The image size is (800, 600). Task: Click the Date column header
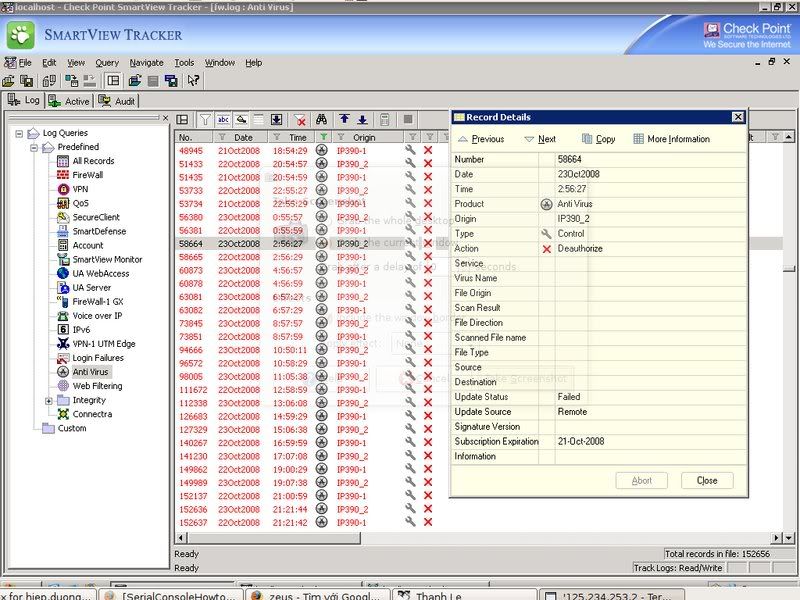[240, 137]
